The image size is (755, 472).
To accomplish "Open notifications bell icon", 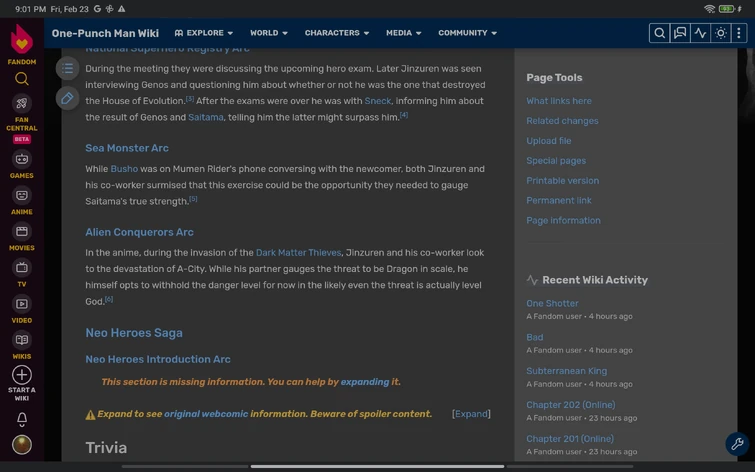I will click(x=22, y=420).
